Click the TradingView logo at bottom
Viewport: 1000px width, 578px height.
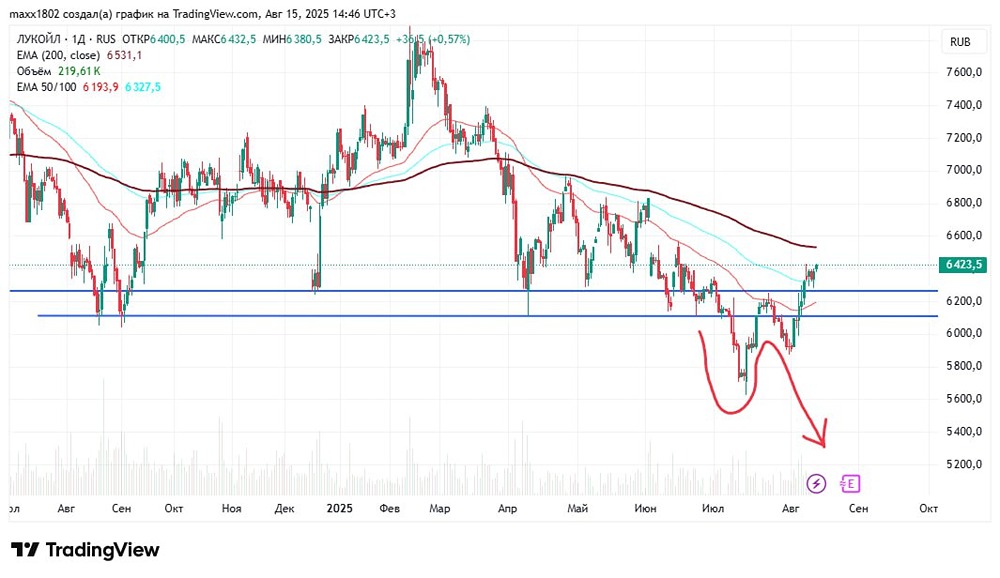pyautogui.click(x=85, y=550)
